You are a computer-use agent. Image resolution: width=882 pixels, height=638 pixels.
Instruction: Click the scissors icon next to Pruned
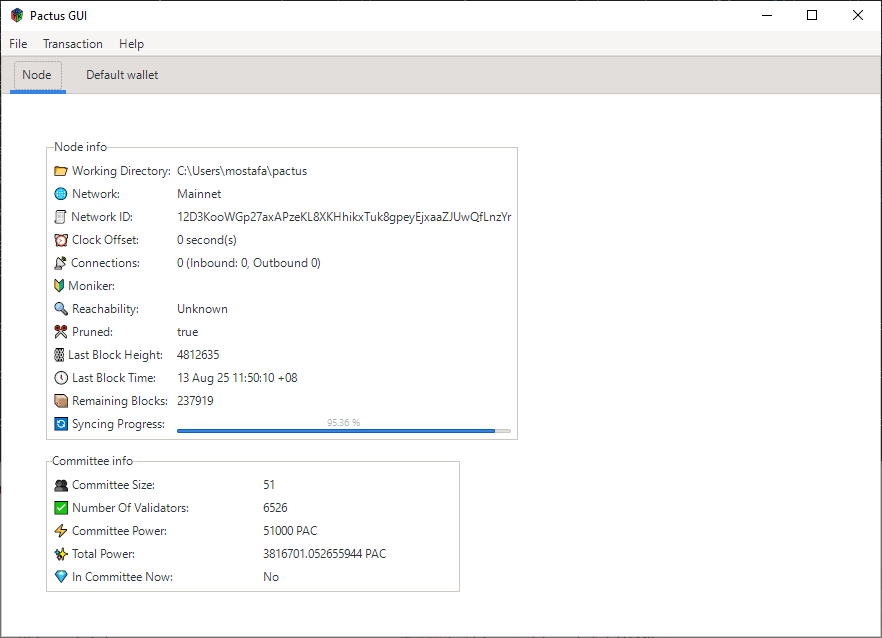pos(61,332)
